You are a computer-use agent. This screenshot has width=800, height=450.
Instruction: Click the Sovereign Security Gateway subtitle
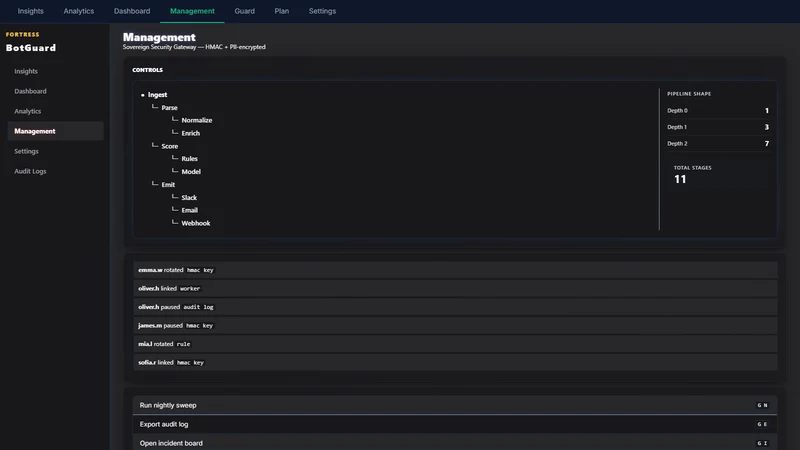coord(194,47)
